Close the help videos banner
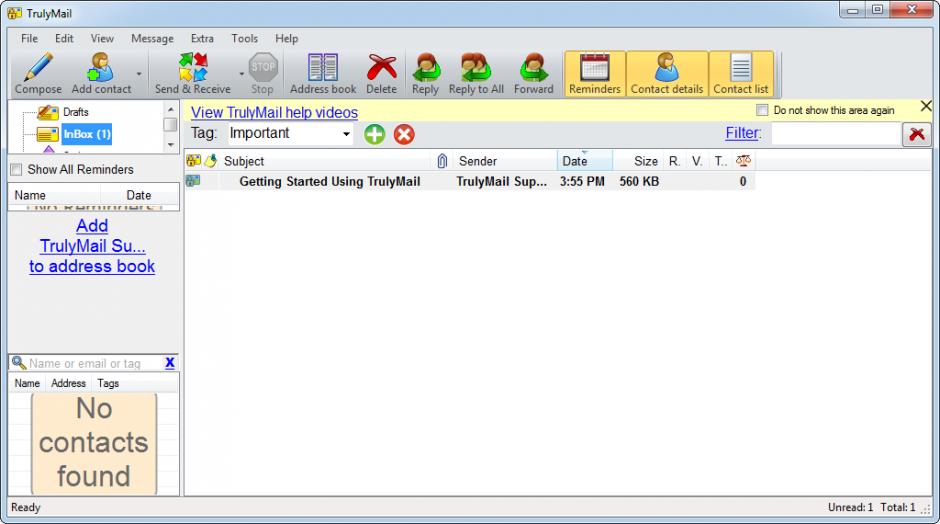This screenshot has height=524, width=940. [926, 107]
